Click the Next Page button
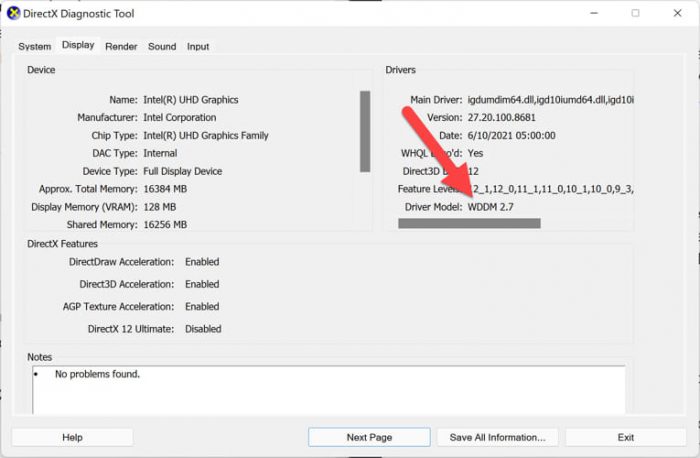700x458 pixels. [369, 437]
